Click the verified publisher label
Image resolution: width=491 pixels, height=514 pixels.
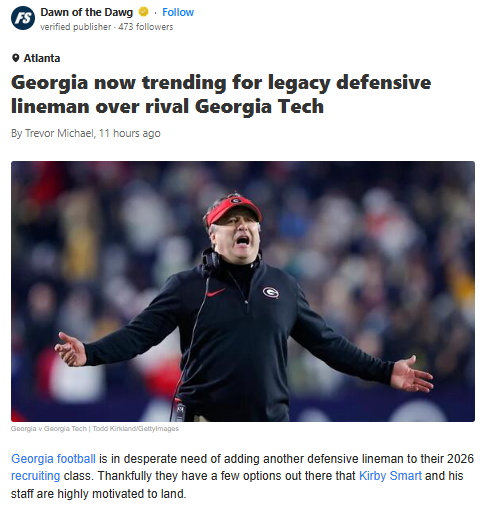pos(76,27)
